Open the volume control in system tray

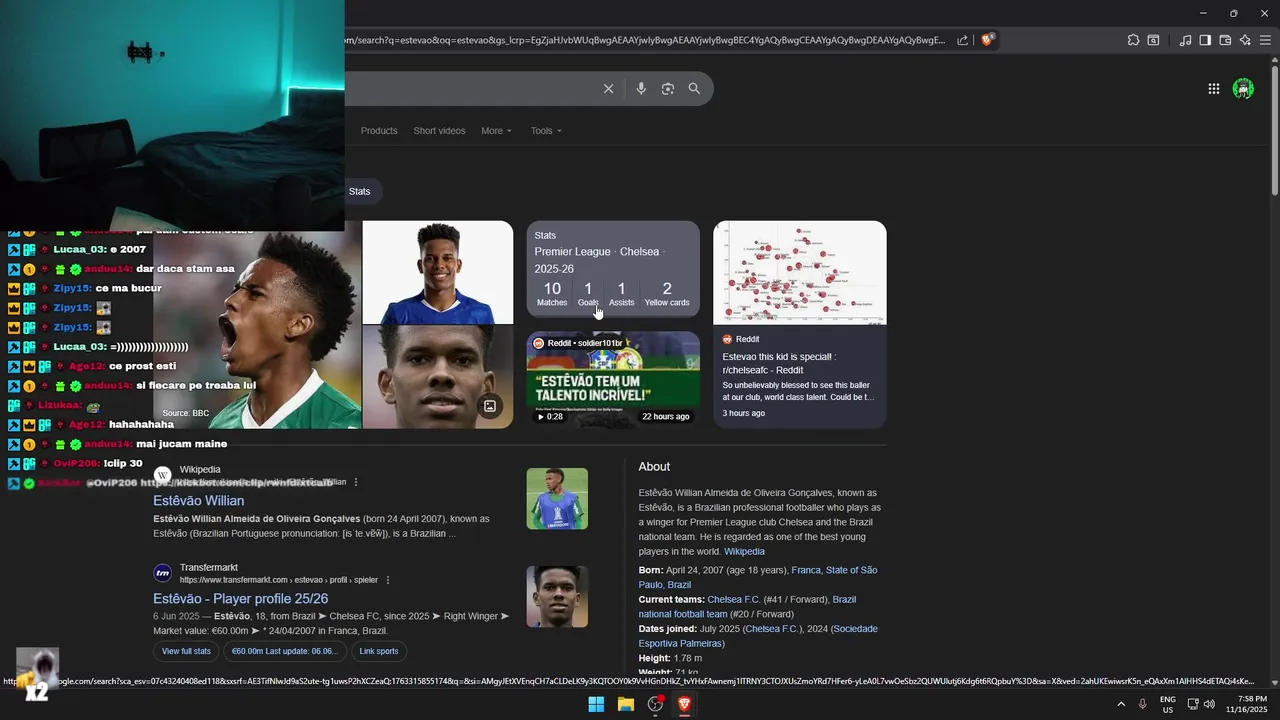(x=1209, y=704)
